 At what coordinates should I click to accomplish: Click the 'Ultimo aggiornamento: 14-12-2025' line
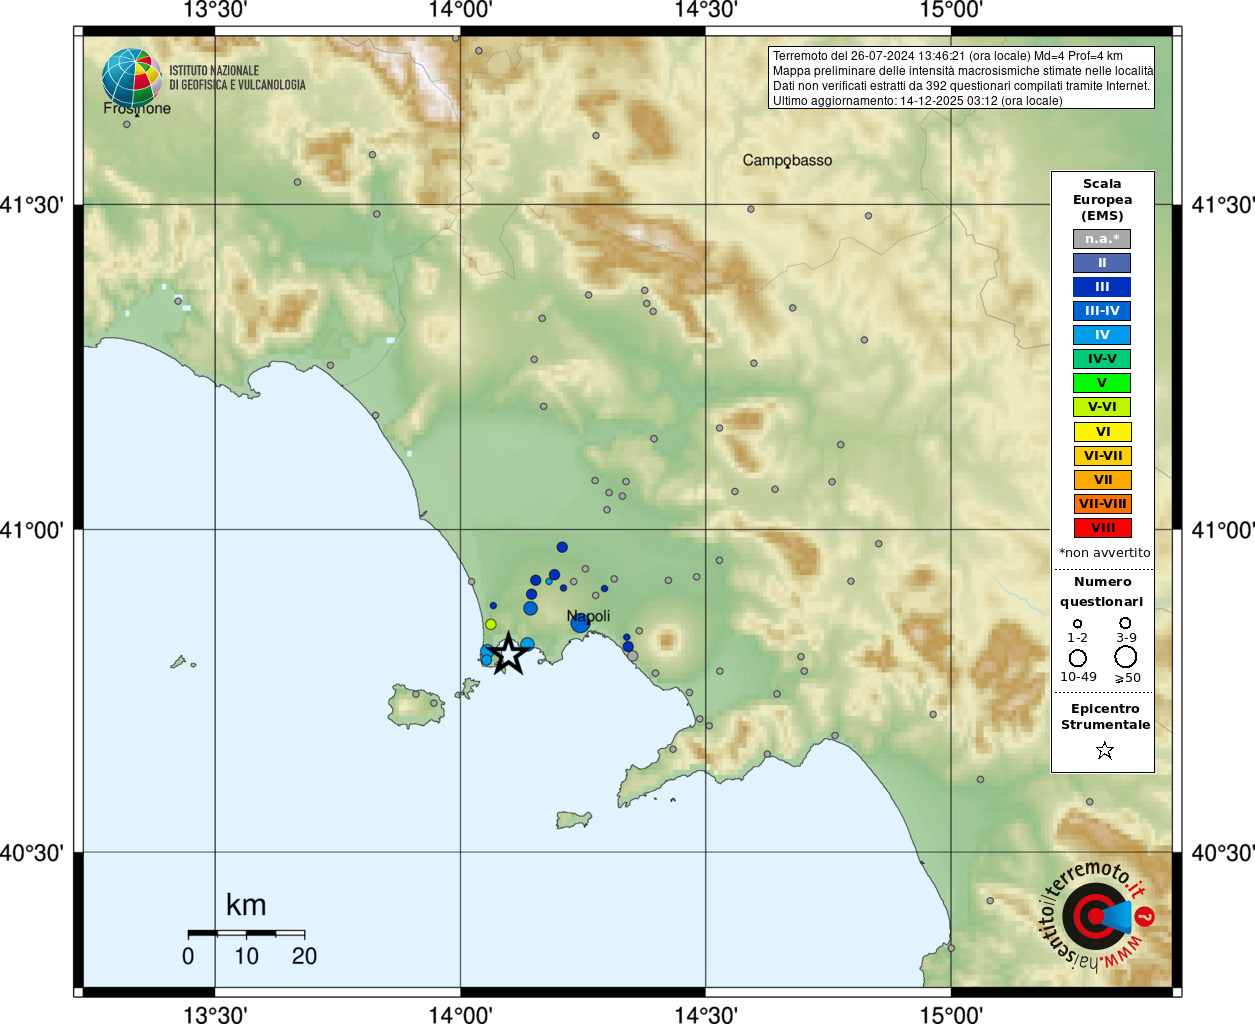pos(918,101)
